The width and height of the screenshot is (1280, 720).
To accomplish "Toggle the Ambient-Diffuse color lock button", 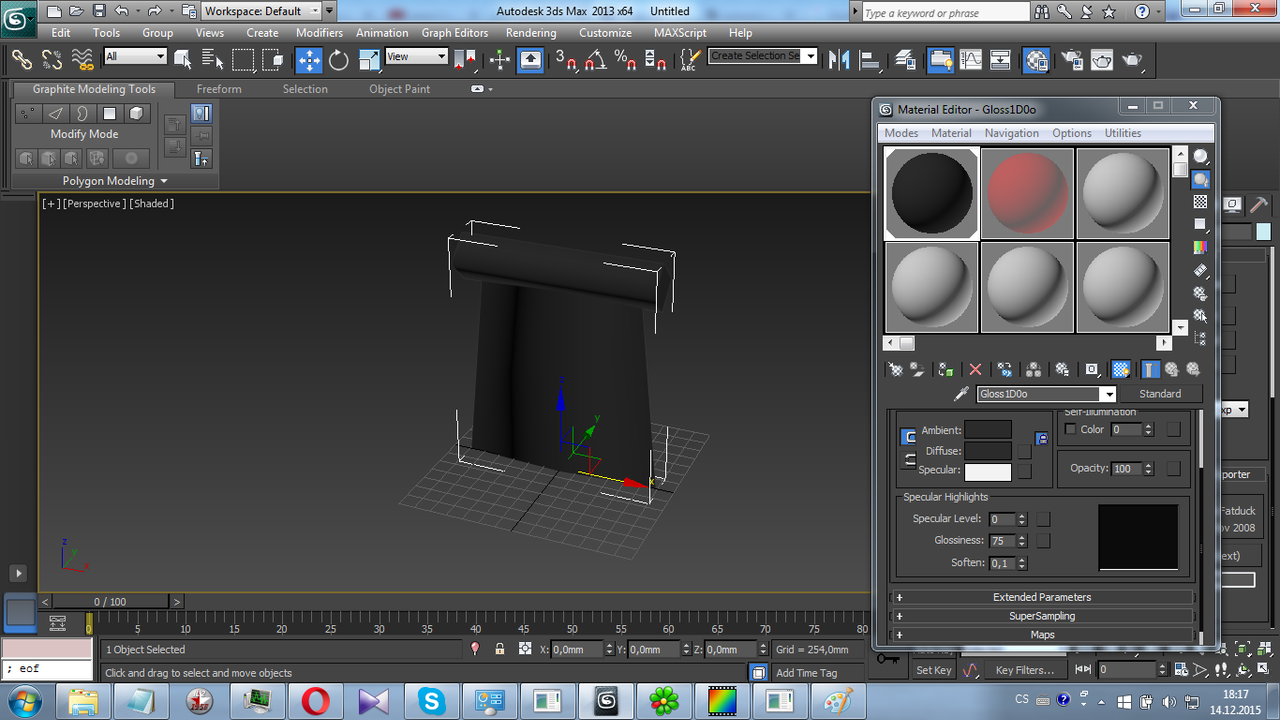I will [x=908, y=437].
